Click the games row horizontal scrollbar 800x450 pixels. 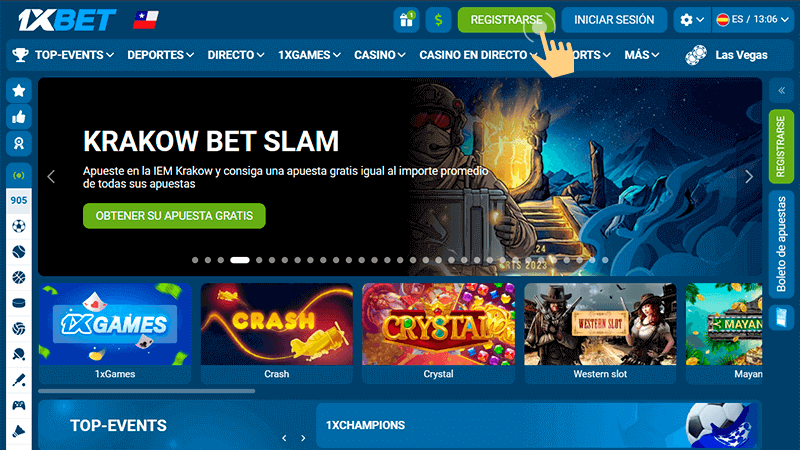[146, 391]
